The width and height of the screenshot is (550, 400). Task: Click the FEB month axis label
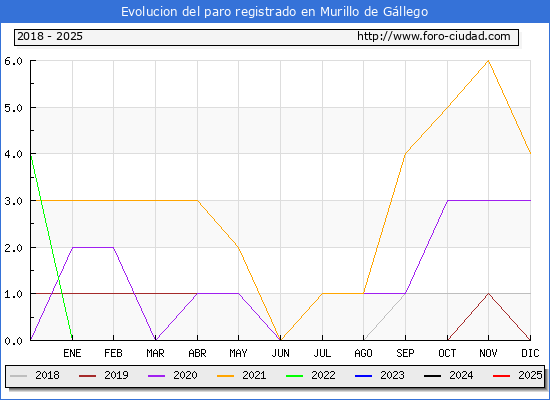coord(113,353)
